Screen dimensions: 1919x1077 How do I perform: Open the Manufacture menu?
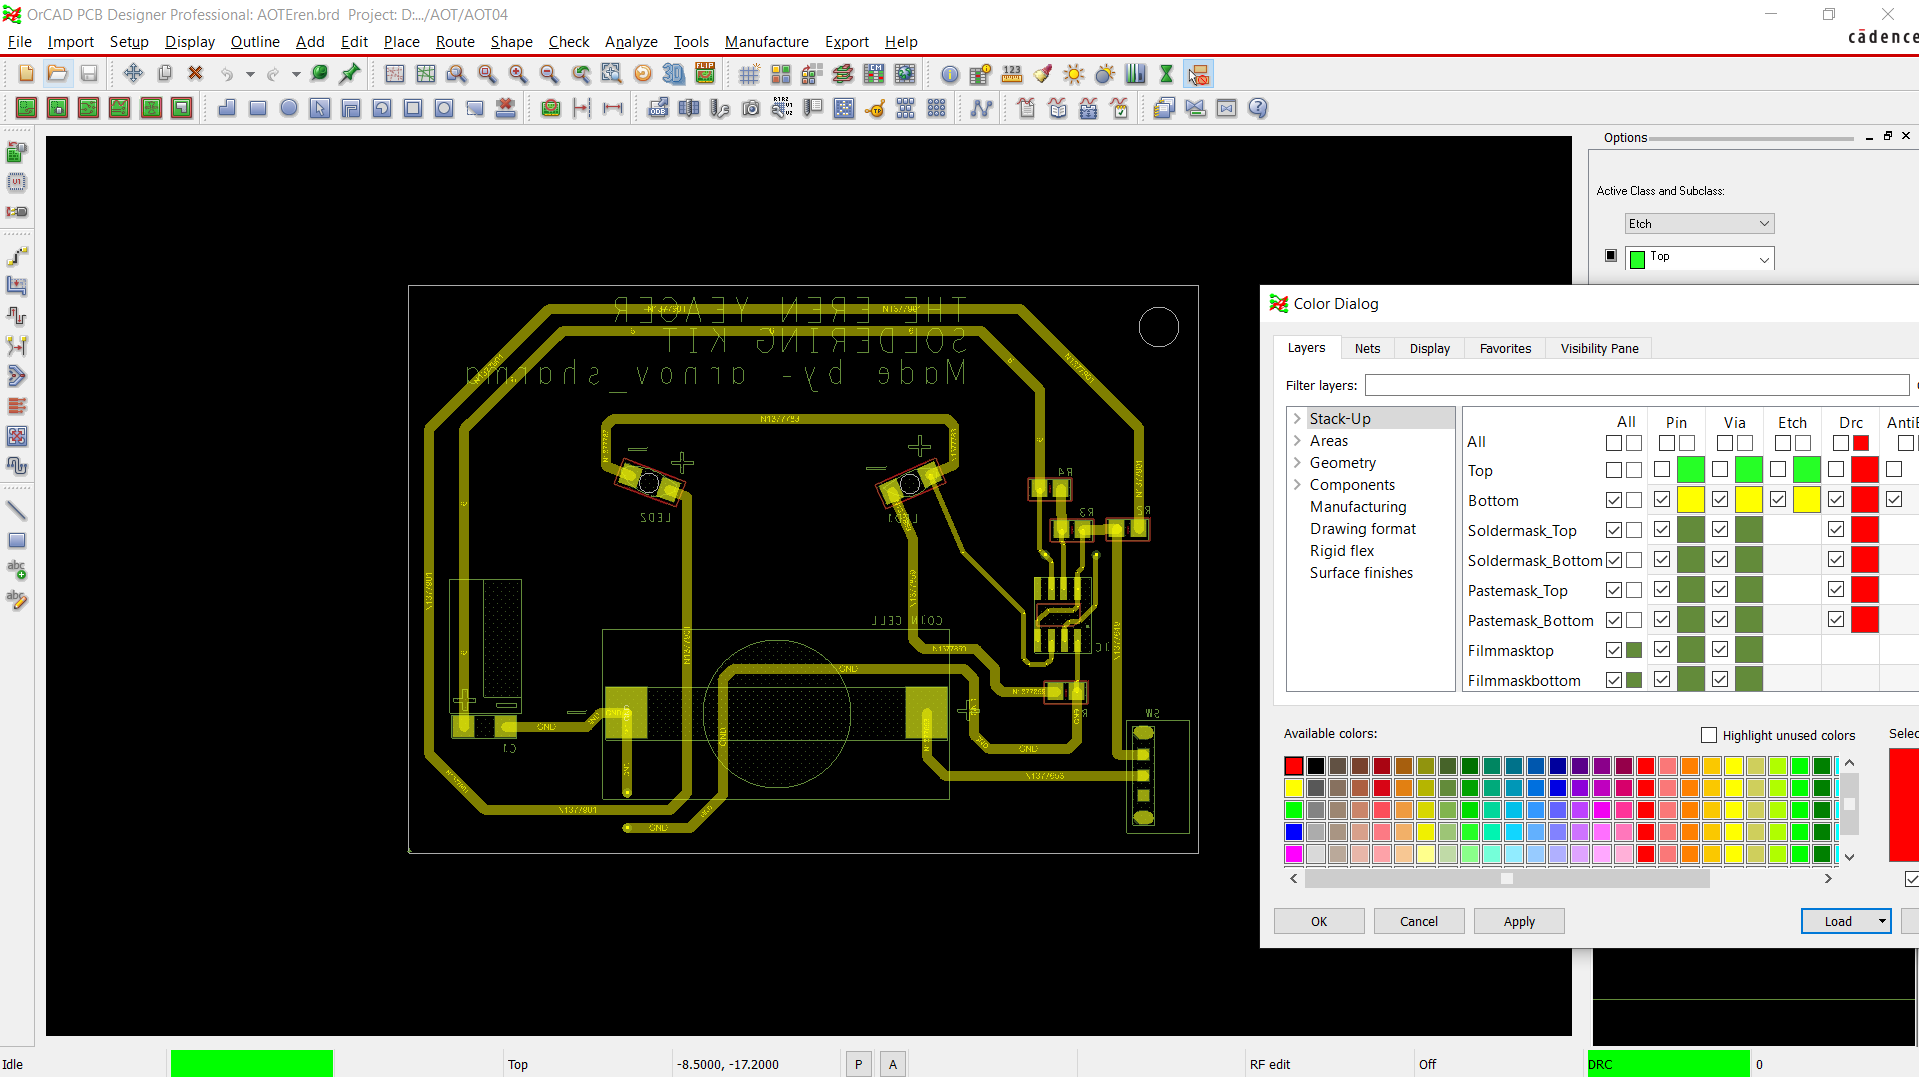766,42
